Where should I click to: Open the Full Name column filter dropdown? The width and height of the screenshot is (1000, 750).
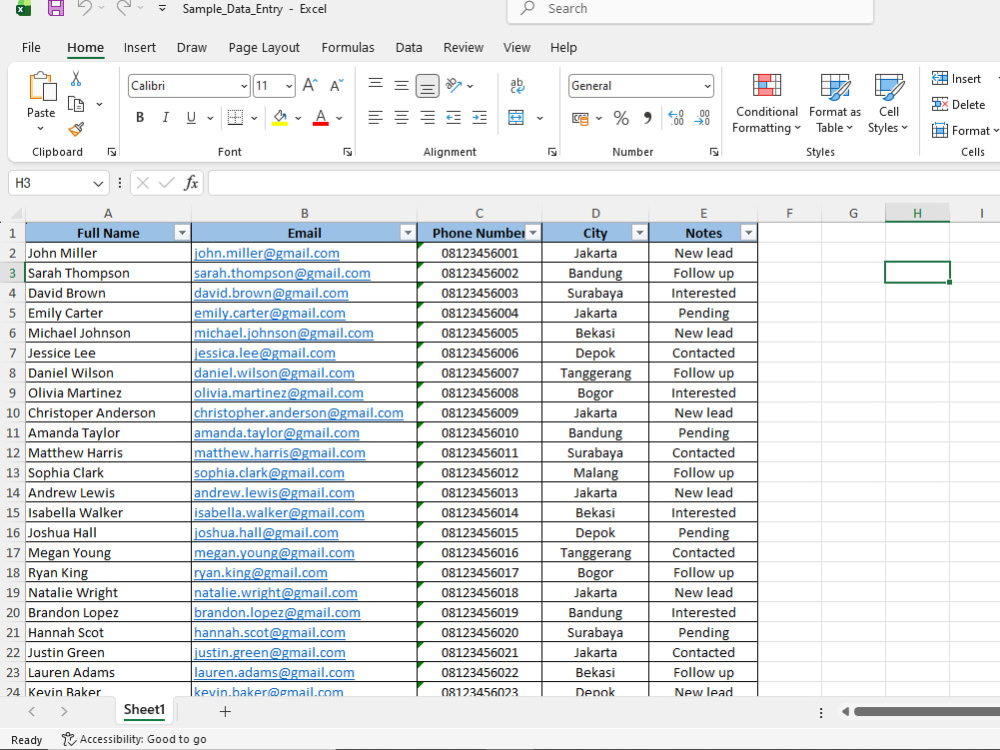click(x=182, y=233)
